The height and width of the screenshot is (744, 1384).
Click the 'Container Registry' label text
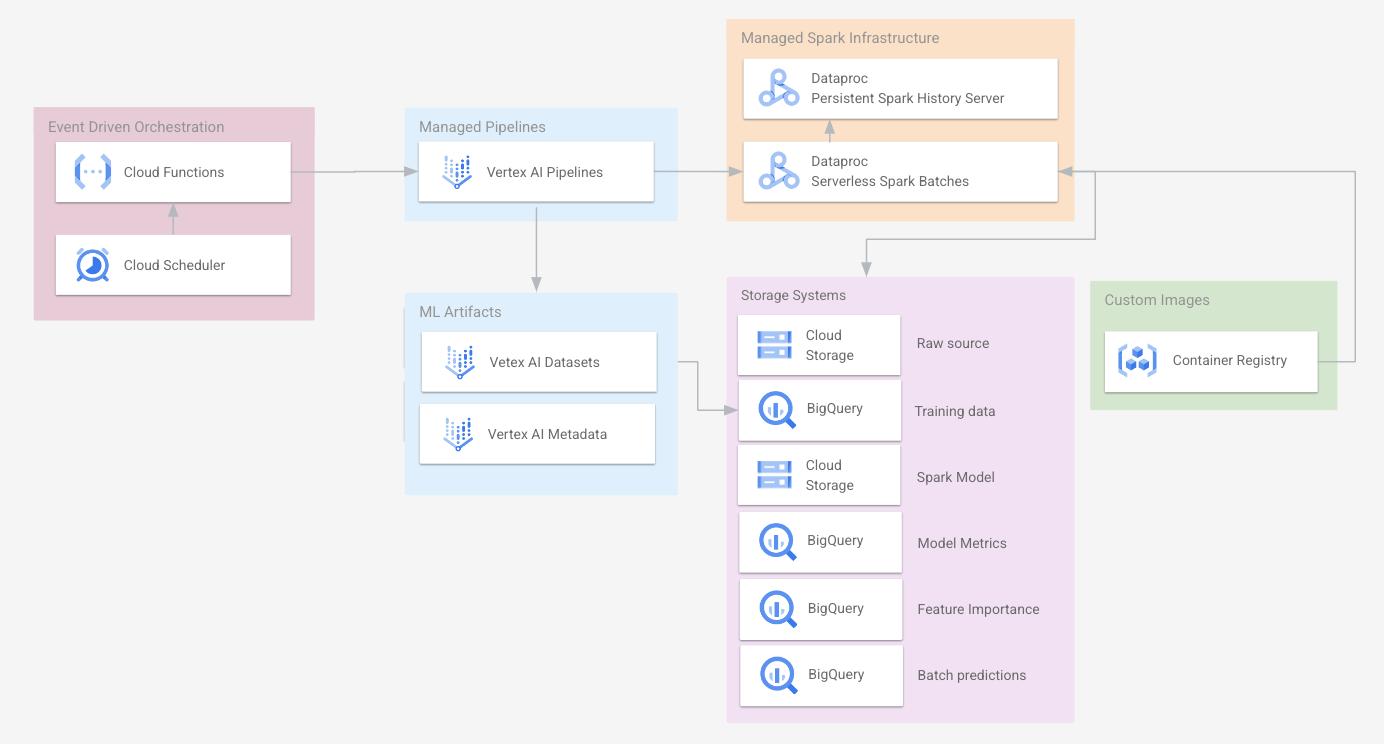point(1230,360)
